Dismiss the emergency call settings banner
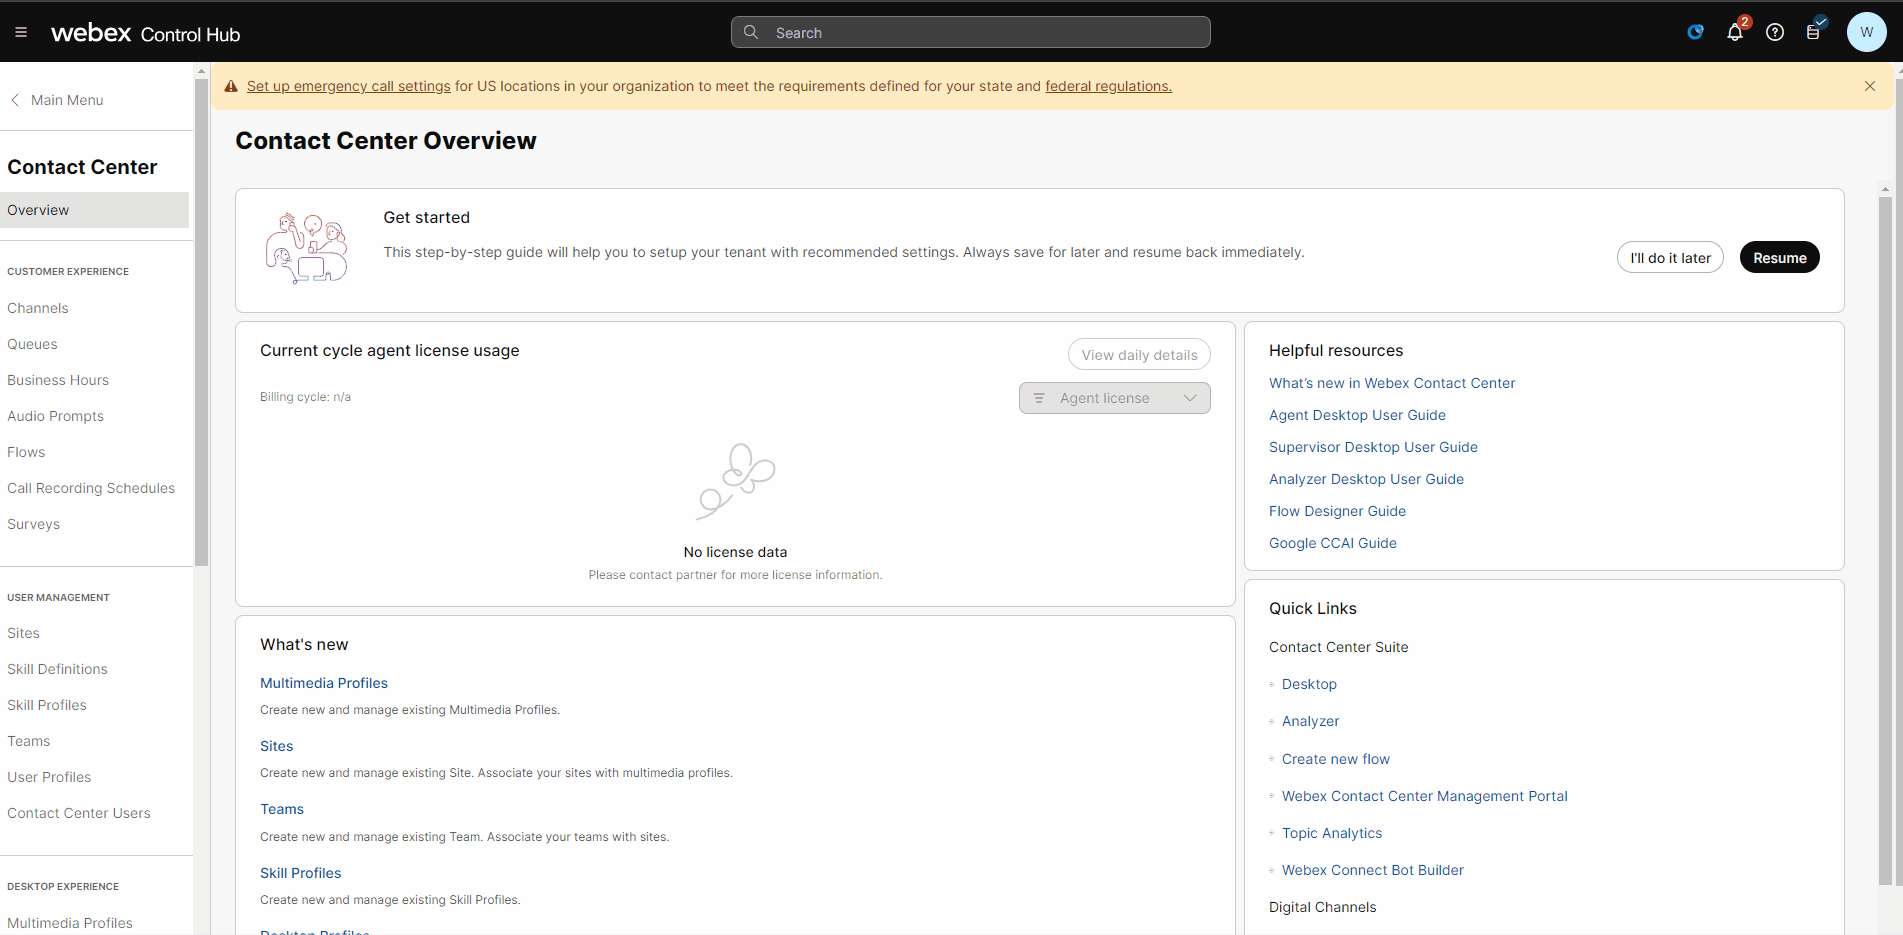This screenshot has height=935, width=1903. (1869, 86)
